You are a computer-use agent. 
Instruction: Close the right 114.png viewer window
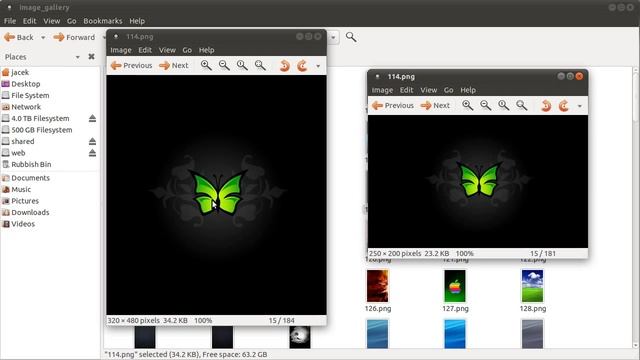pyautogui.click(x=579, y=76)
